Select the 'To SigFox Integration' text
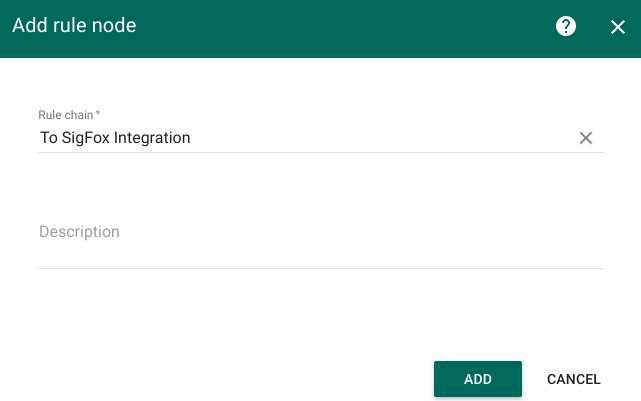 115,138
